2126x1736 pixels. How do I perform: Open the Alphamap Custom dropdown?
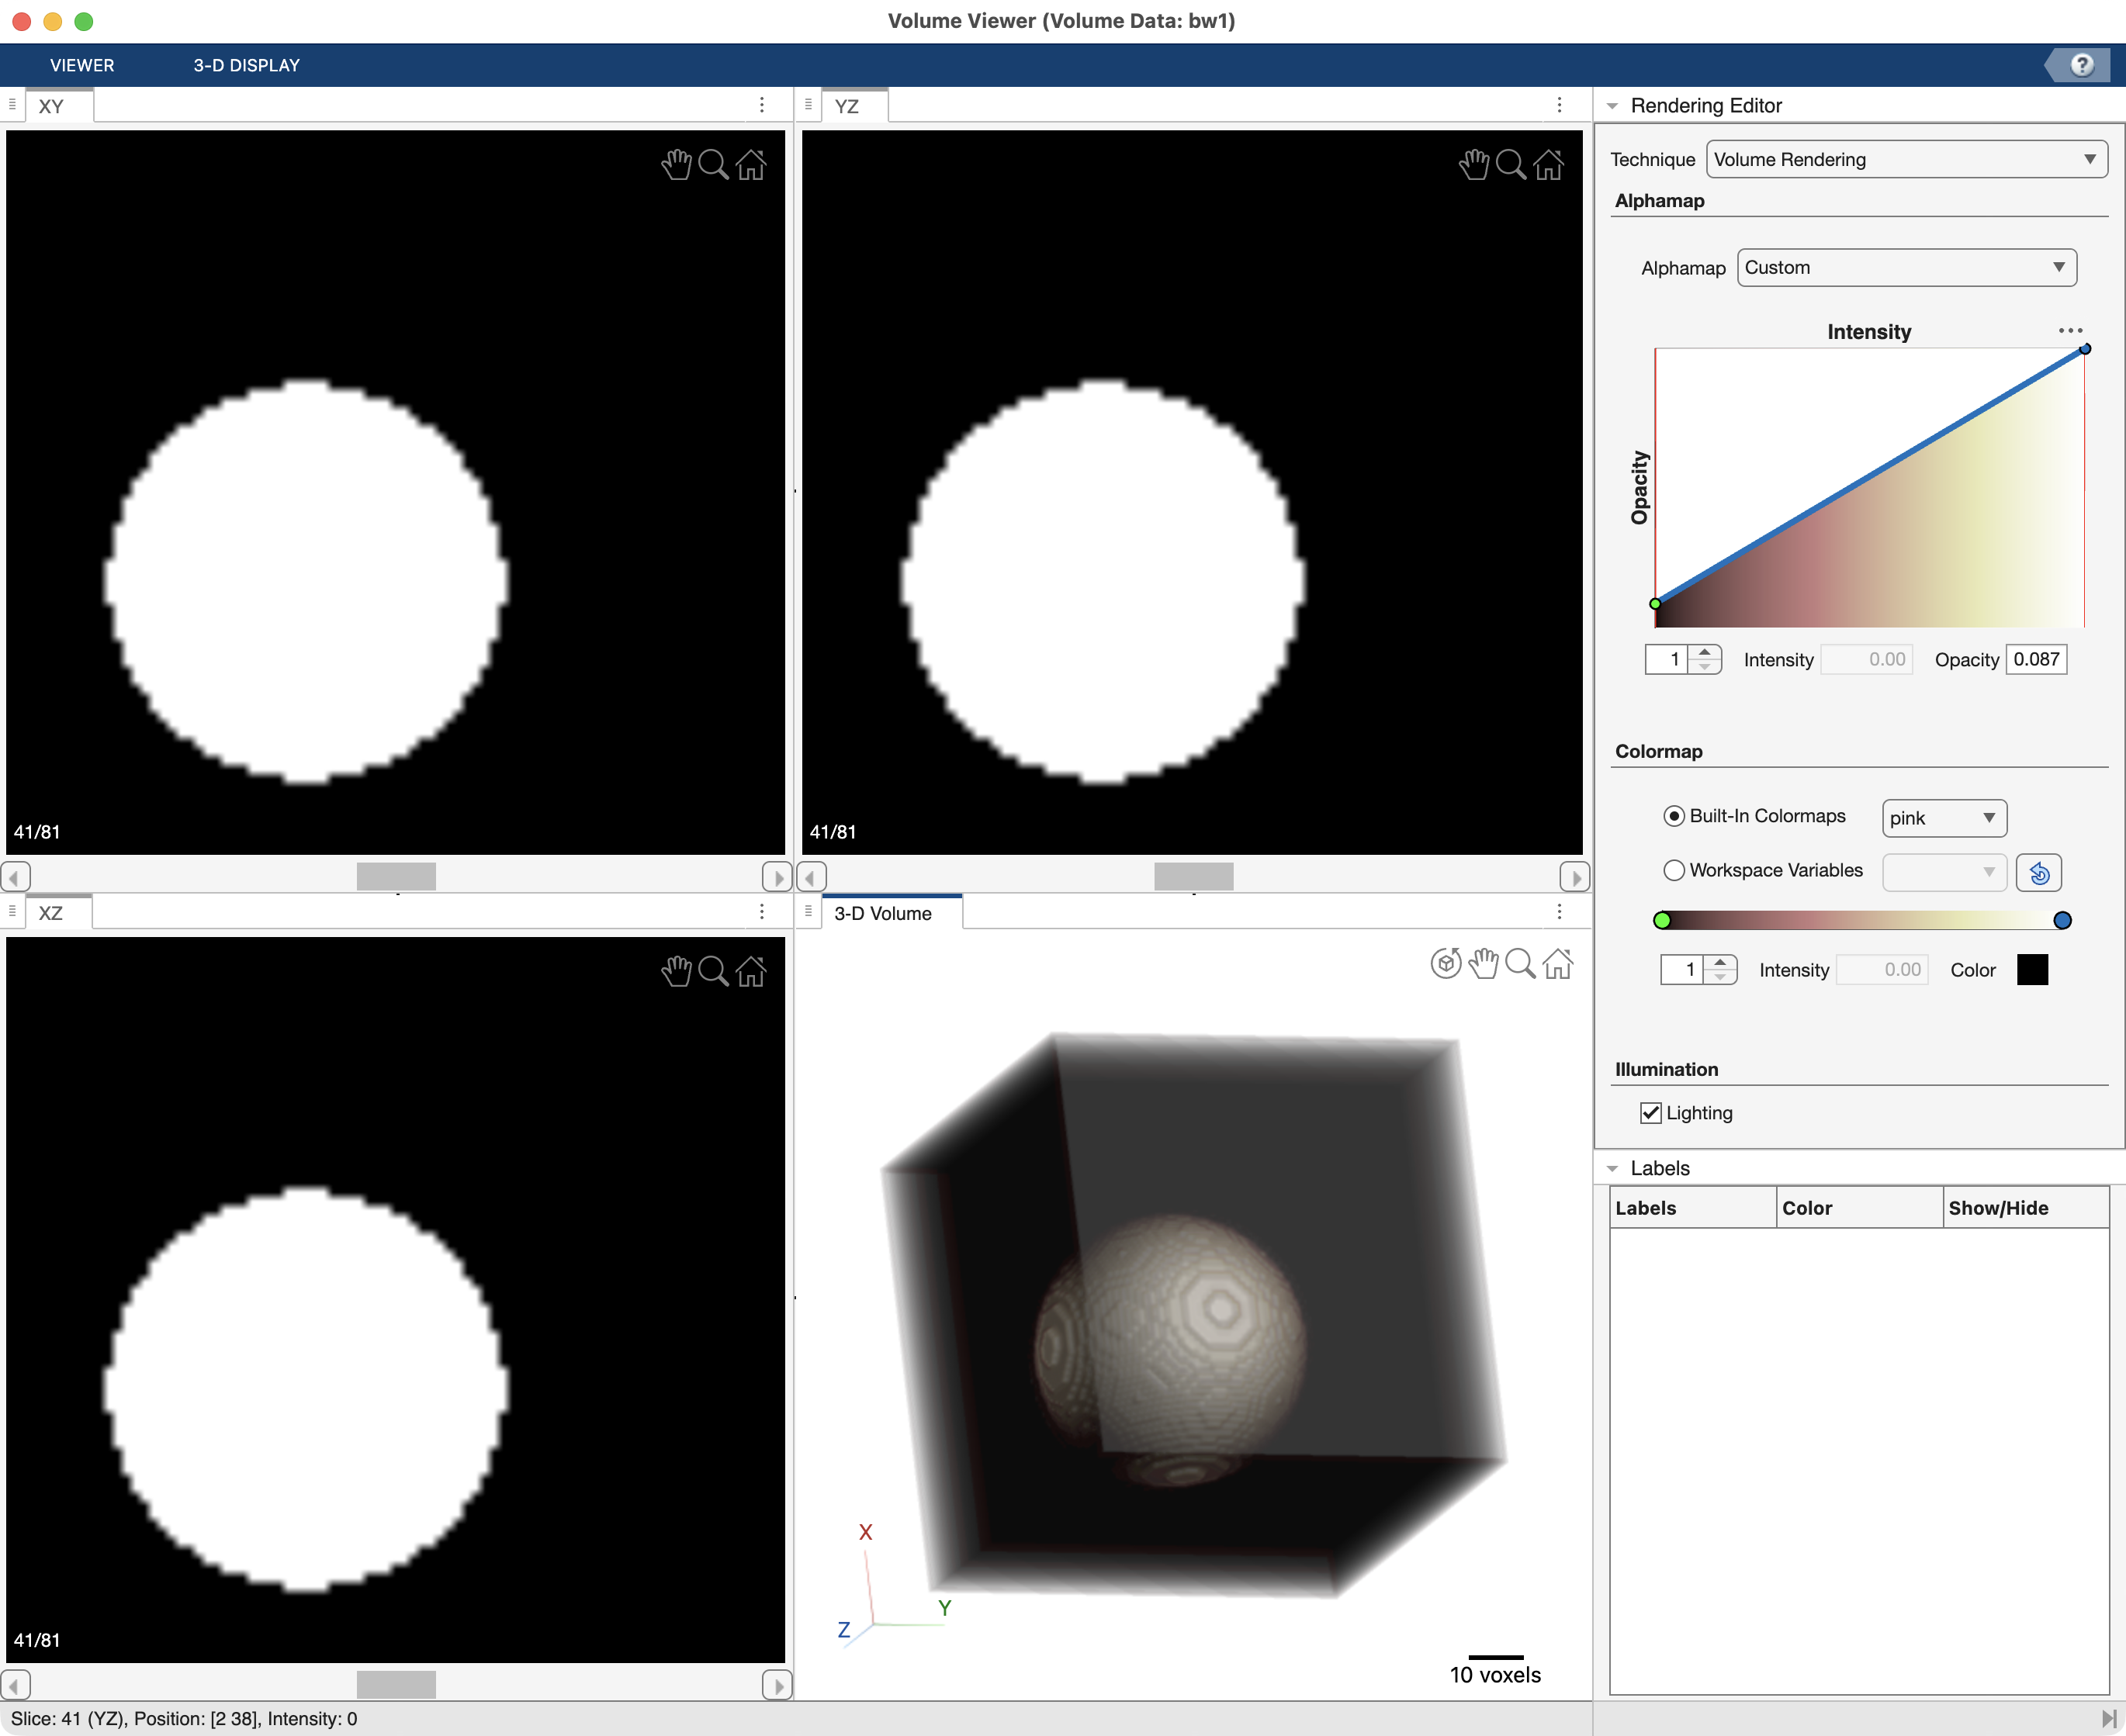pos(1906,267)
